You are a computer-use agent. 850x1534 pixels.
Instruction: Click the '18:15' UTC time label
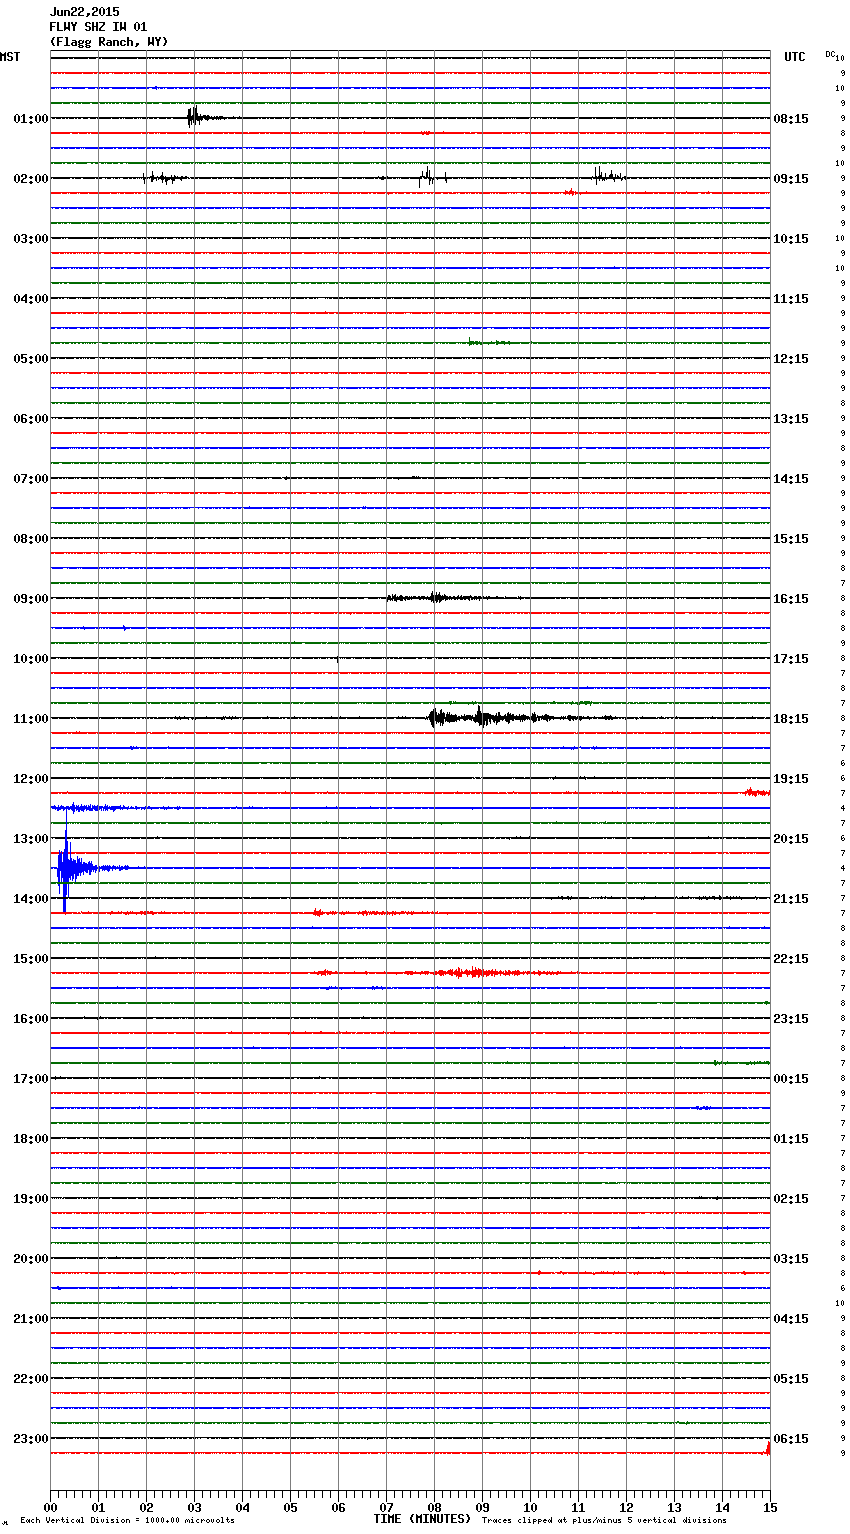tap(791, 719)
